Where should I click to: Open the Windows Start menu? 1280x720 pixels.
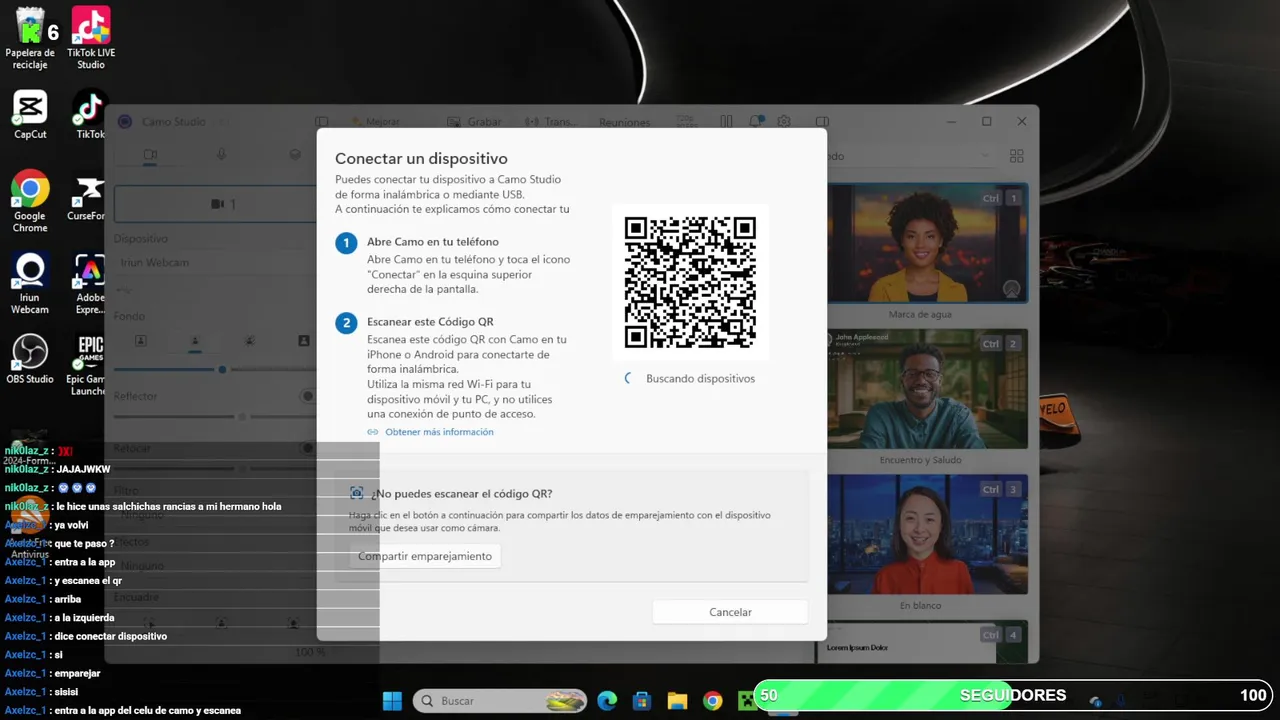pos(393,700)
